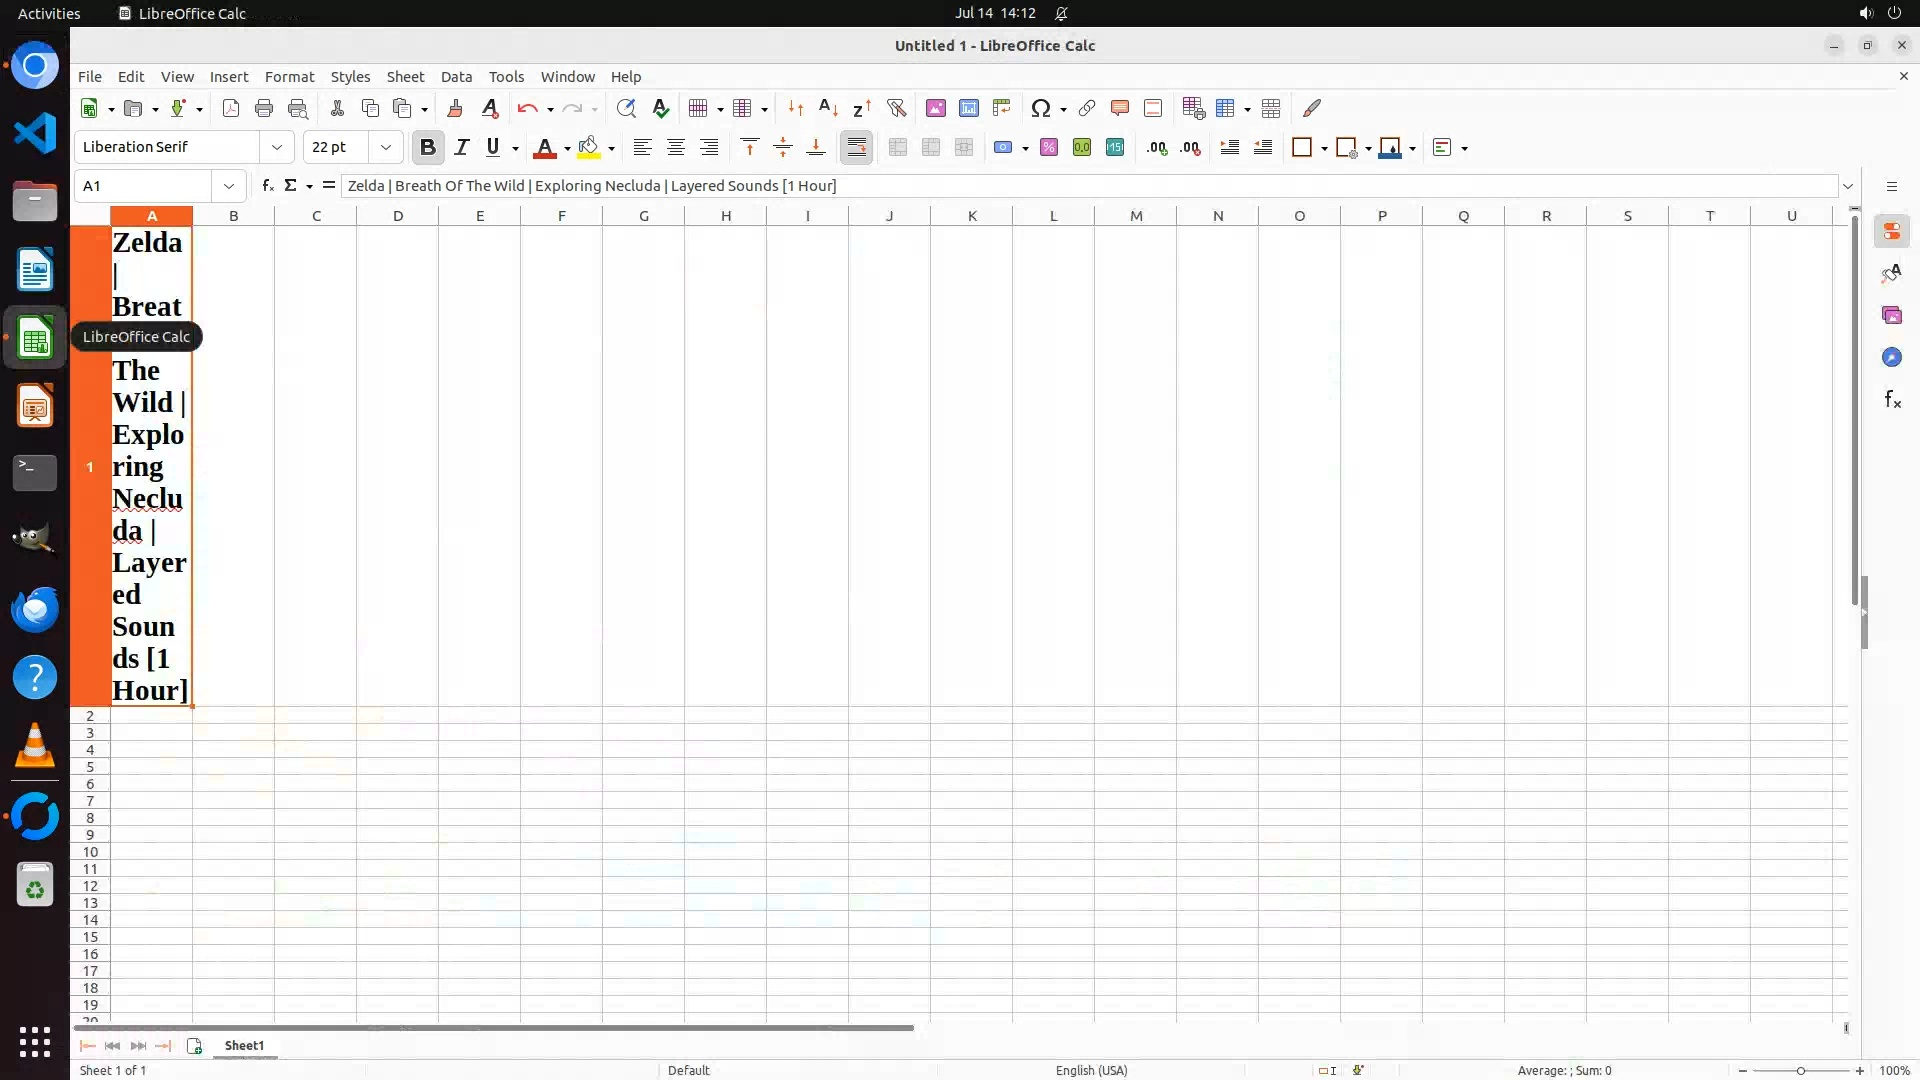Click the Function Wizard icon

click(x=267, y=185)
